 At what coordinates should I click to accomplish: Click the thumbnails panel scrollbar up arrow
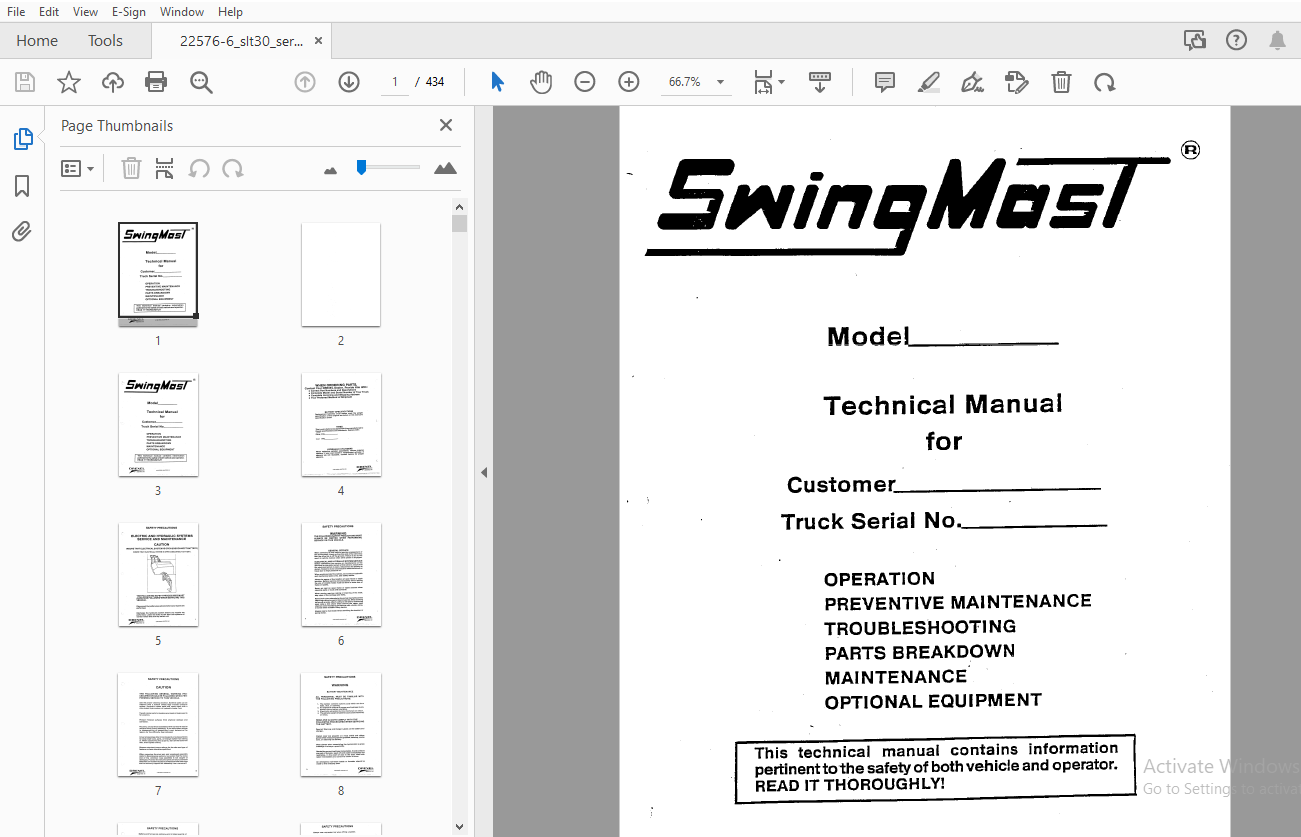459,206
